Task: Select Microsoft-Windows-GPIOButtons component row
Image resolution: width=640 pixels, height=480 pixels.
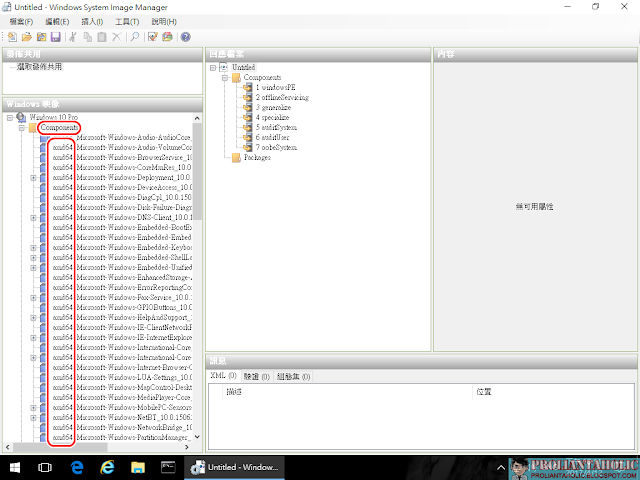Action: tap(122, 307)
